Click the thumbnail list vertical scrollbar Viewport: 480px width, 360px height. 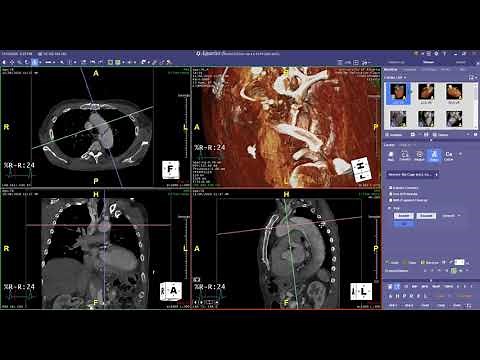click(x=476, y=106)
